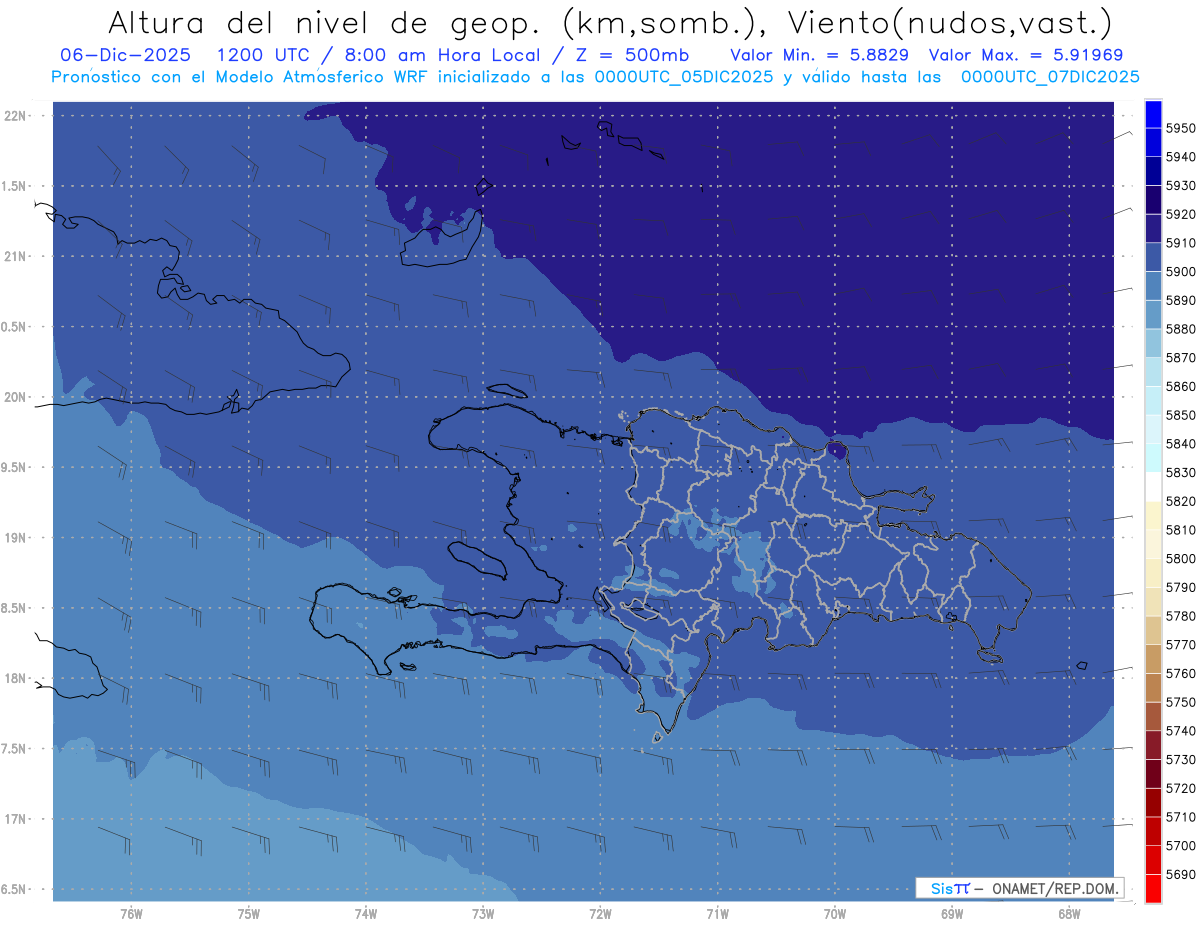Click the '1.5N' latitude label

tap(14, 186)
